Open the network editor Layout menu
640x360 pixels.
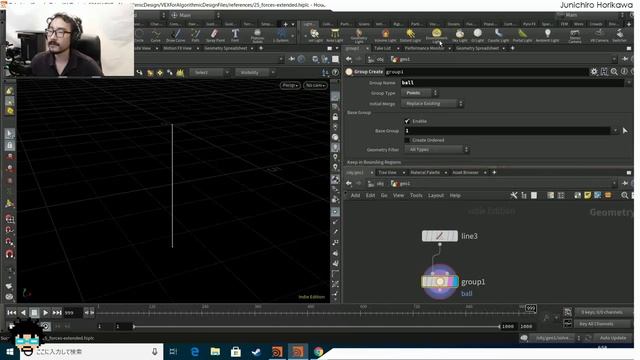pyautogui.click(x=436, y=196)
